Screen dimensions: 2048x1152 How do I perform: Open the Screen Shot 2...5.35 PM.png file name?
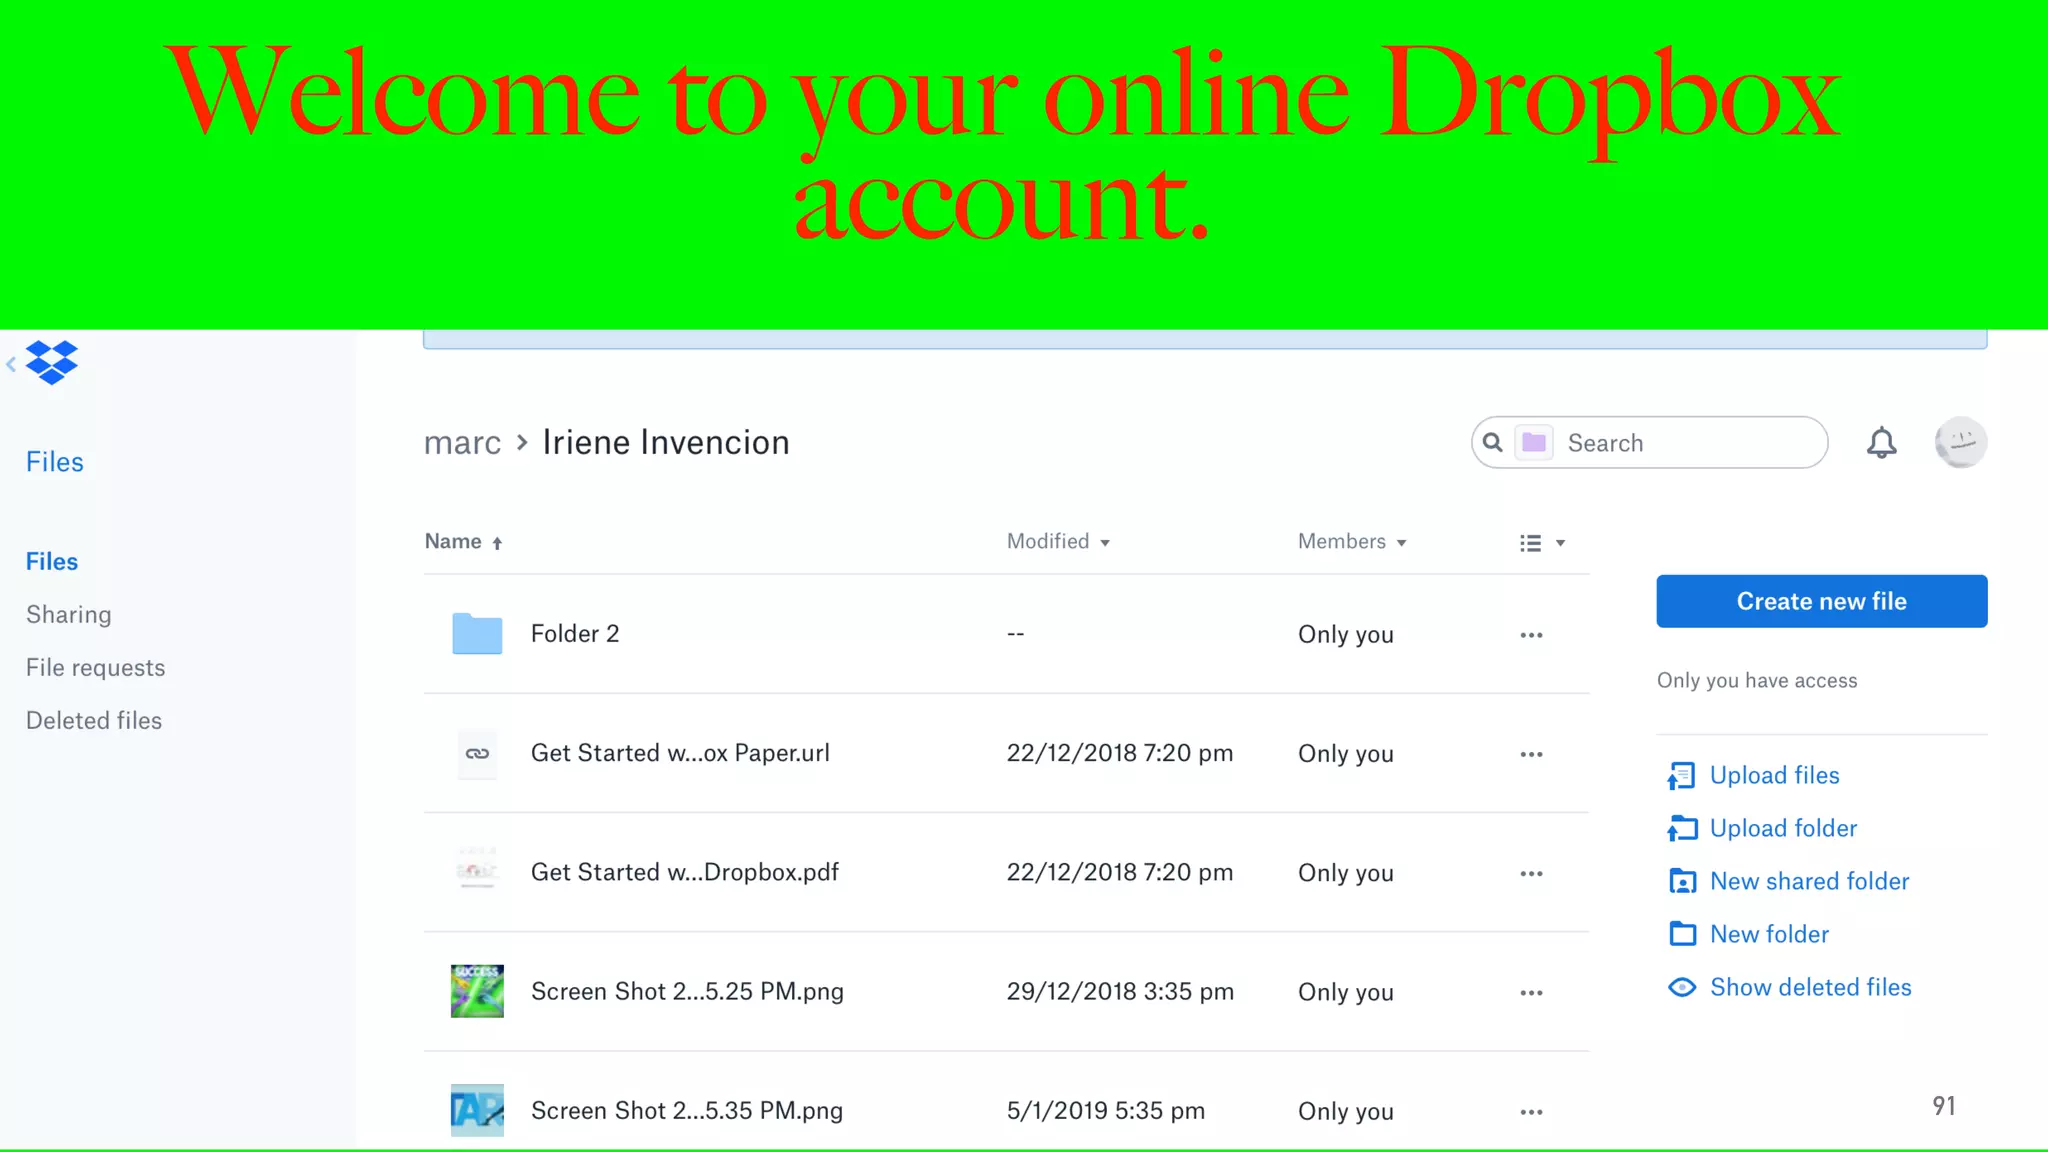687,1110
